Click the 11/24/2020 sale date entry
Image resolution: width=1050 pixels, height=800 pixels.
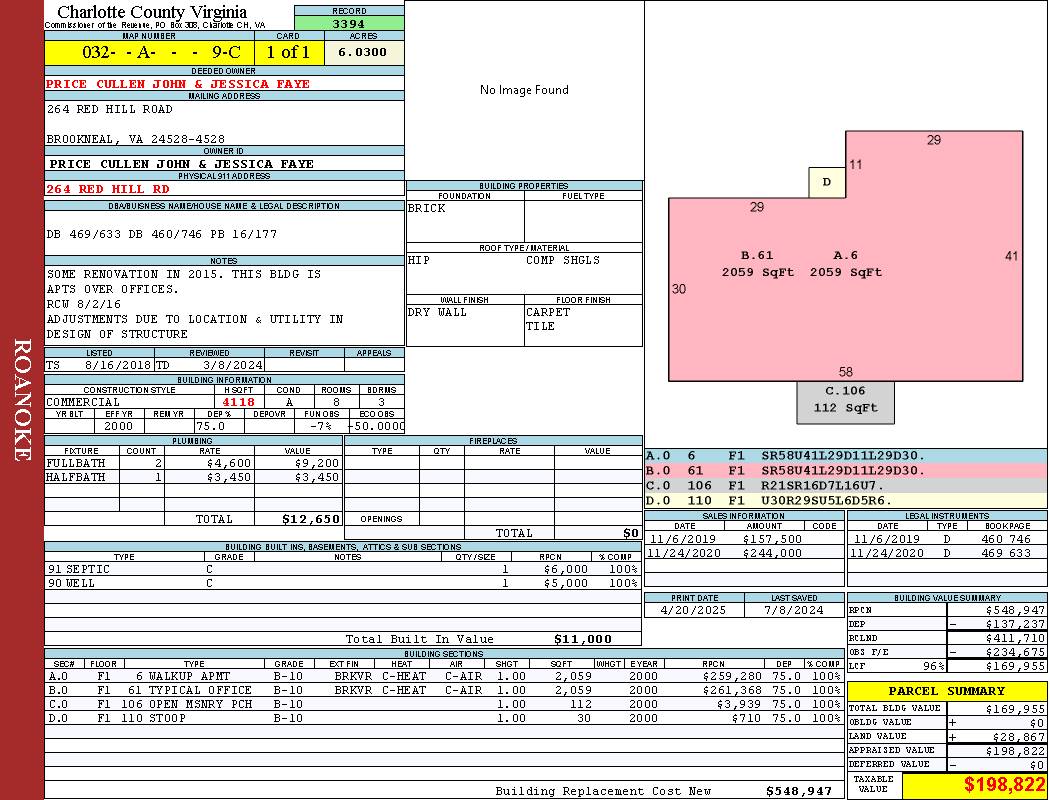coord(684,553)
